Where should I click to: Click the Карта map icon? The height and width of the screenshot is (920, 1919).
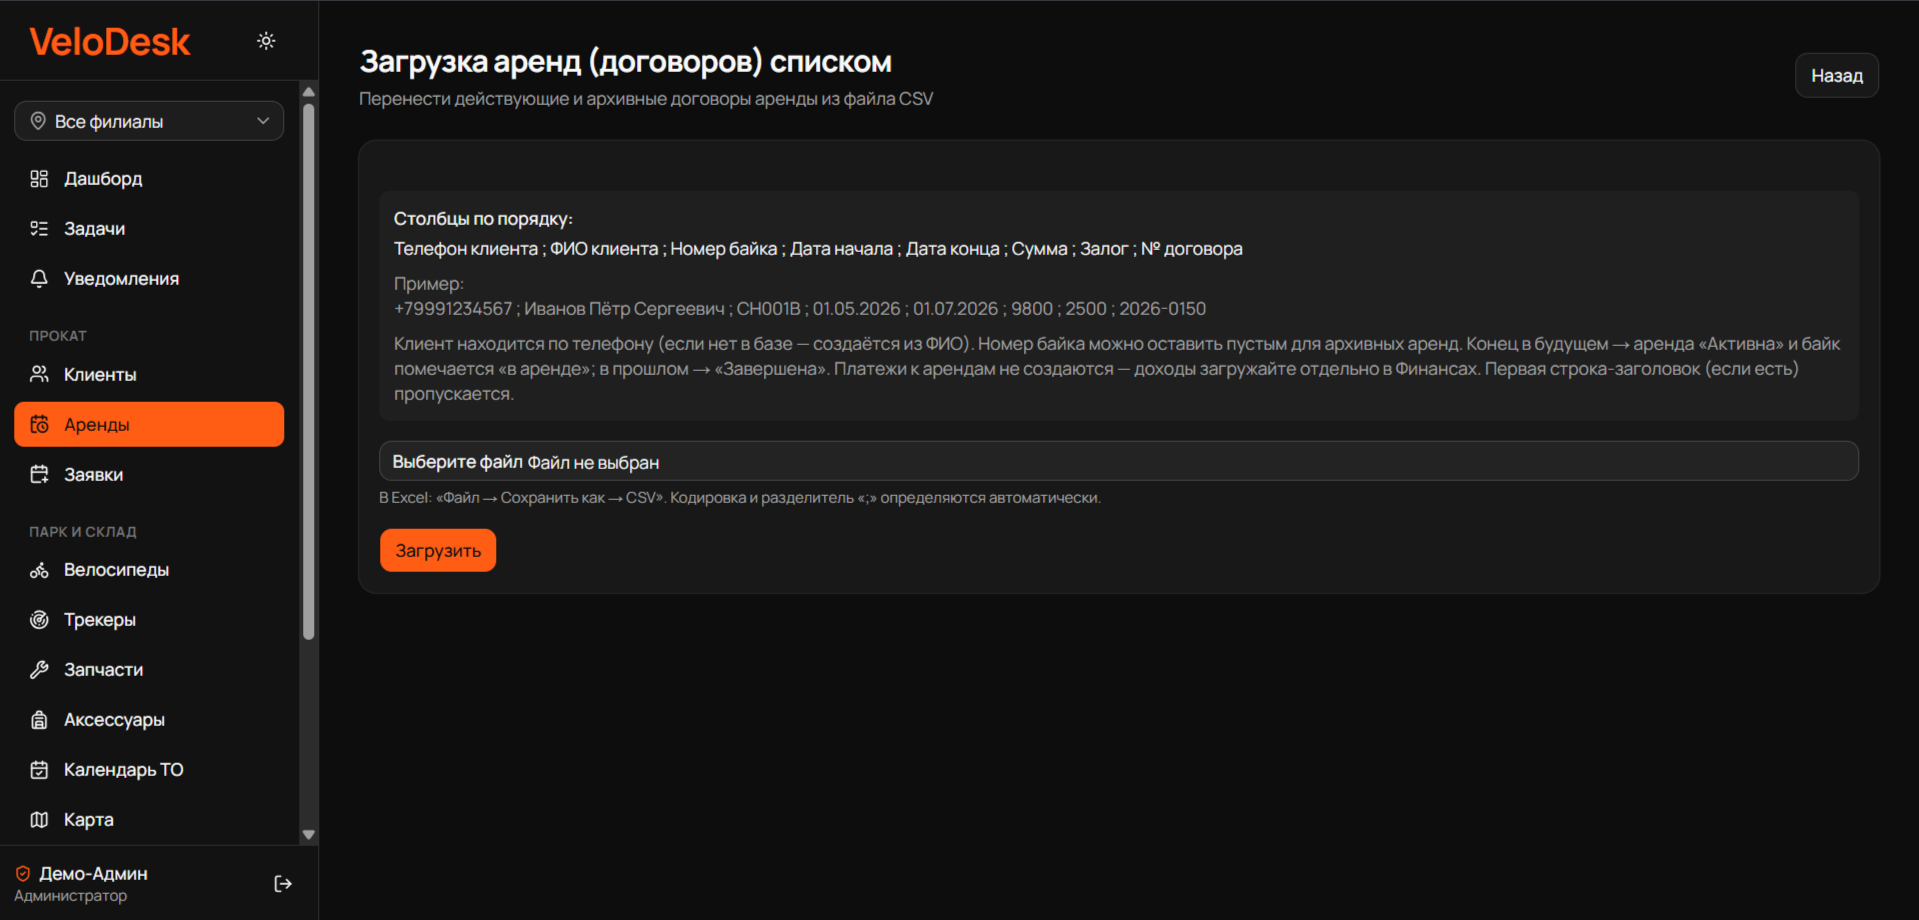(x=39, y=820)
